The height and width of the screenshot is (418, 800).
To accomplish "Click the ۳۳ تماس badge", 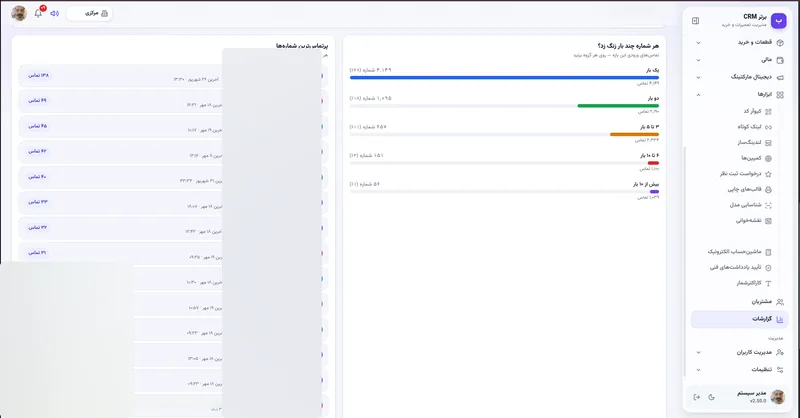I will [x=37, y=202].
